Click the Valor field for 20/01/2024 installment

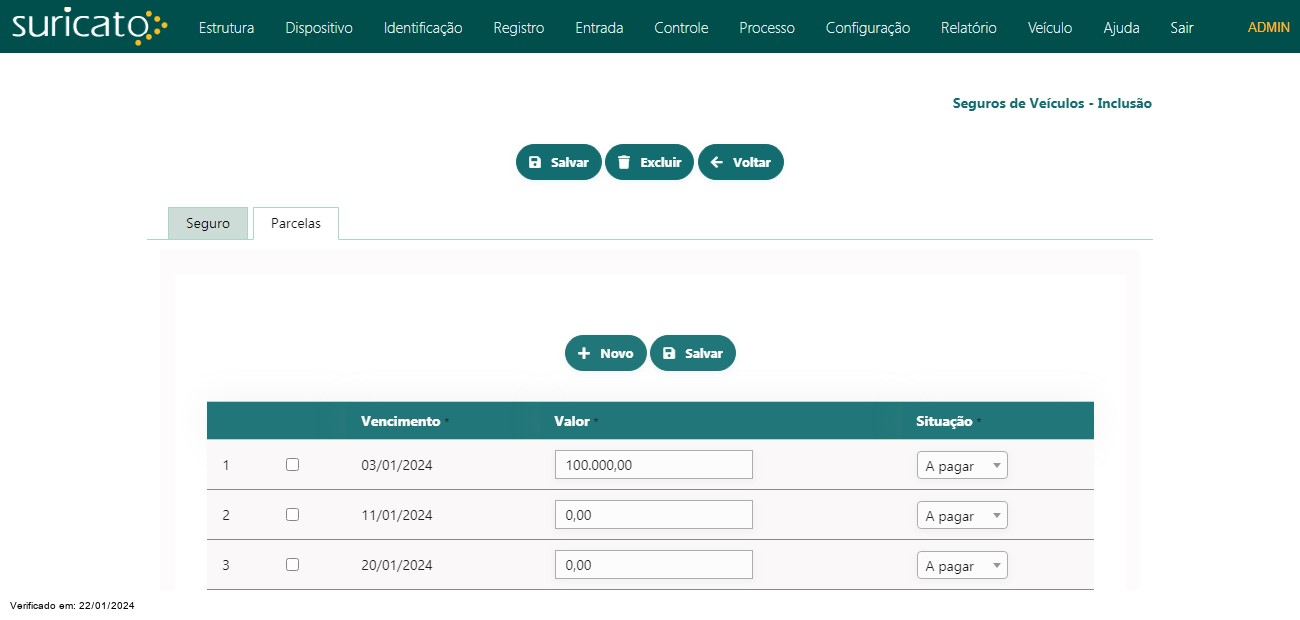click(653, 565)
